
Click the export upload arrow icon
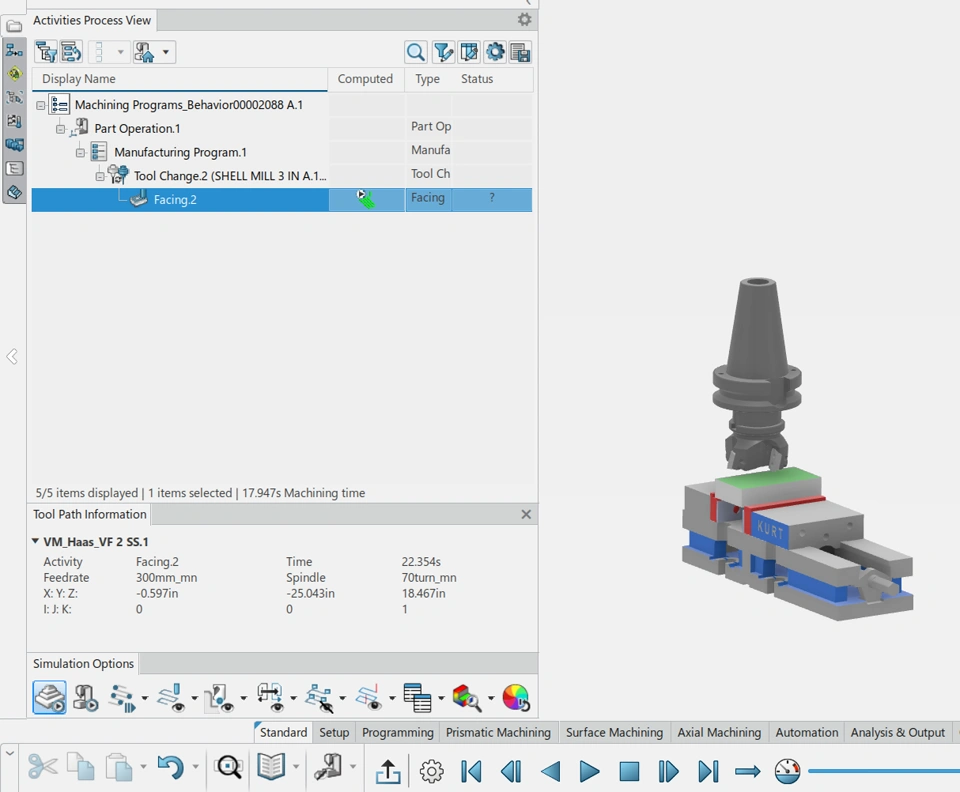(x=388, y=771)
